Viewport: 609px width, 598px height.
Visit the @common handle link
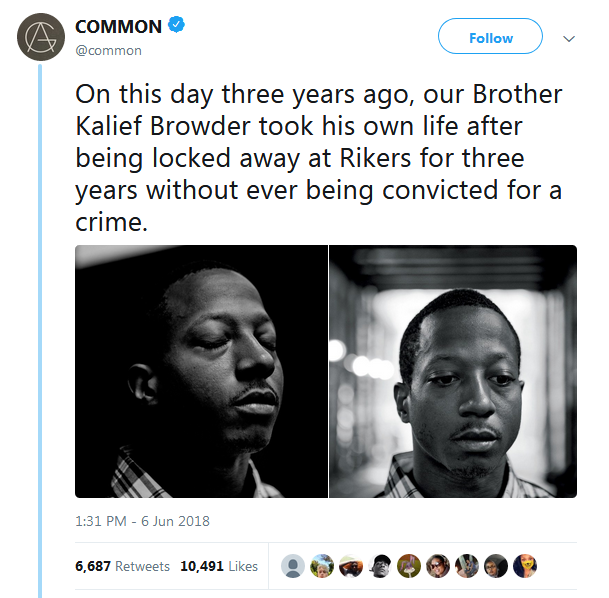pos(108,50)
